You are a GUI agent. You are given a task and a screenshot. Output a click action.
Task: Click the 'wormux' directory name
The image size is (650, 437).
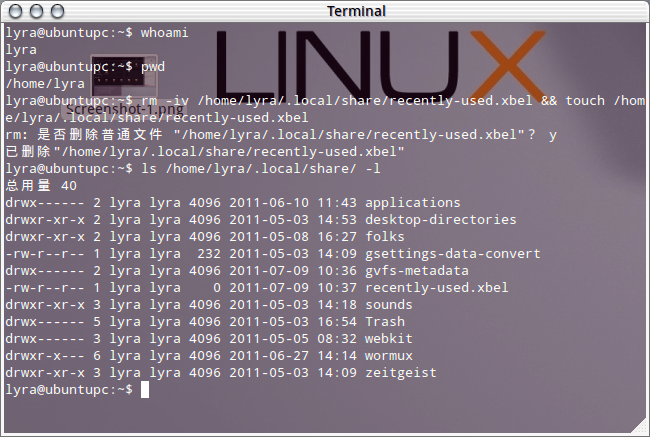[389, 356]
